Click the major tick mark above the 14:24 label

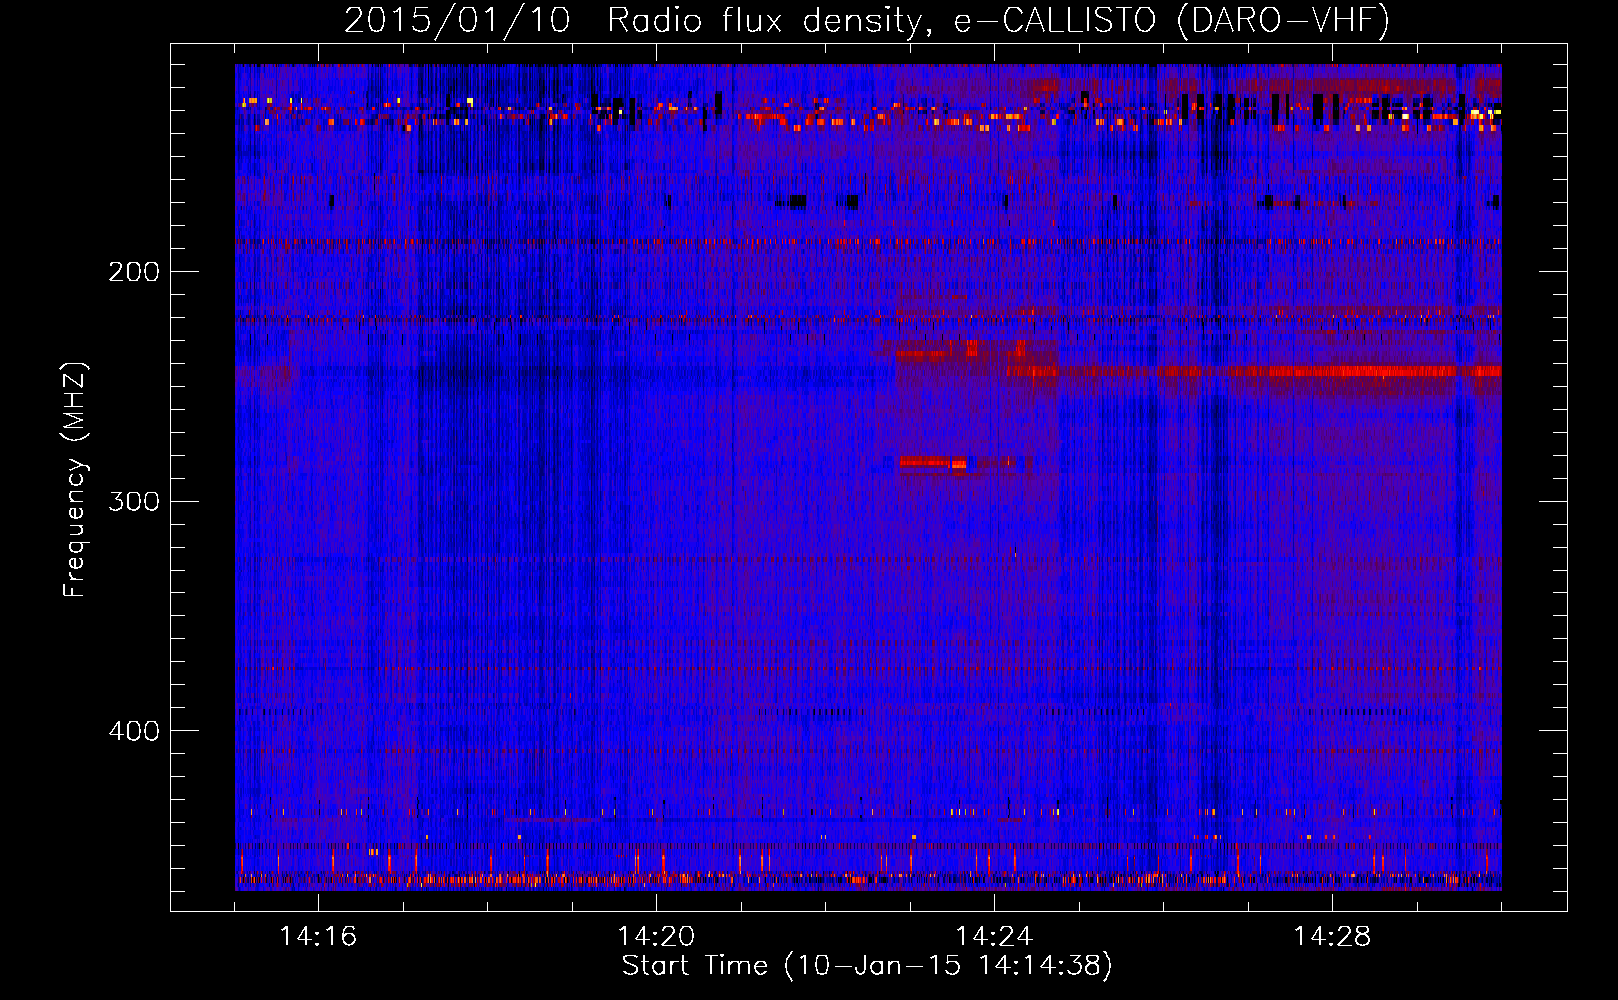[994, 903]
